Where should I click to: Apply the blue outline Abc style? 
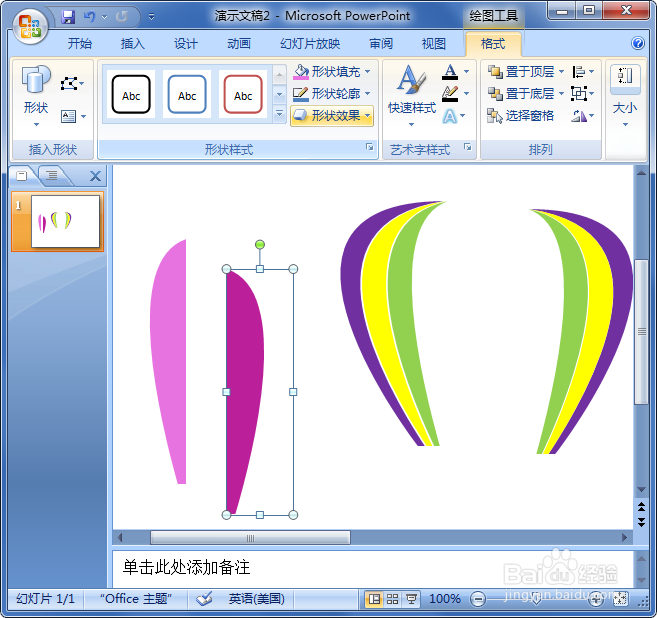(187, 94)
